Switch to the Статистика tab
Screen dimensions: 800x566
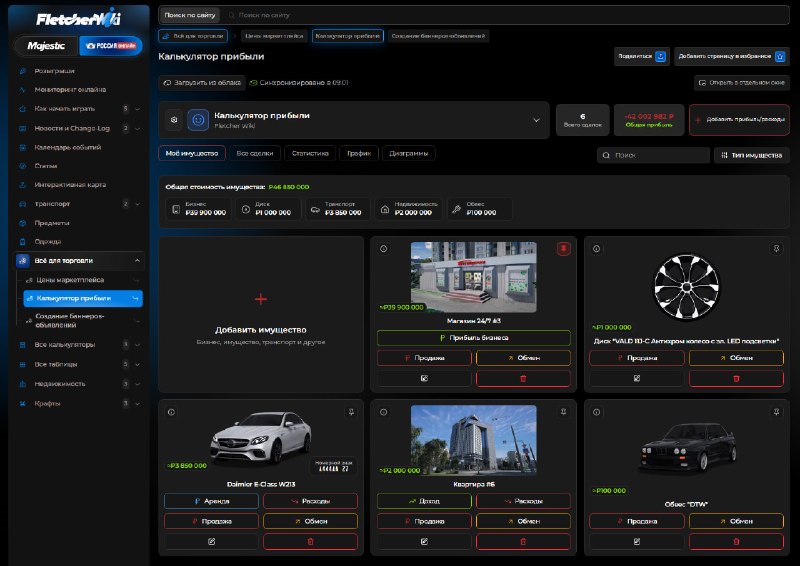[x=310, y=153]
